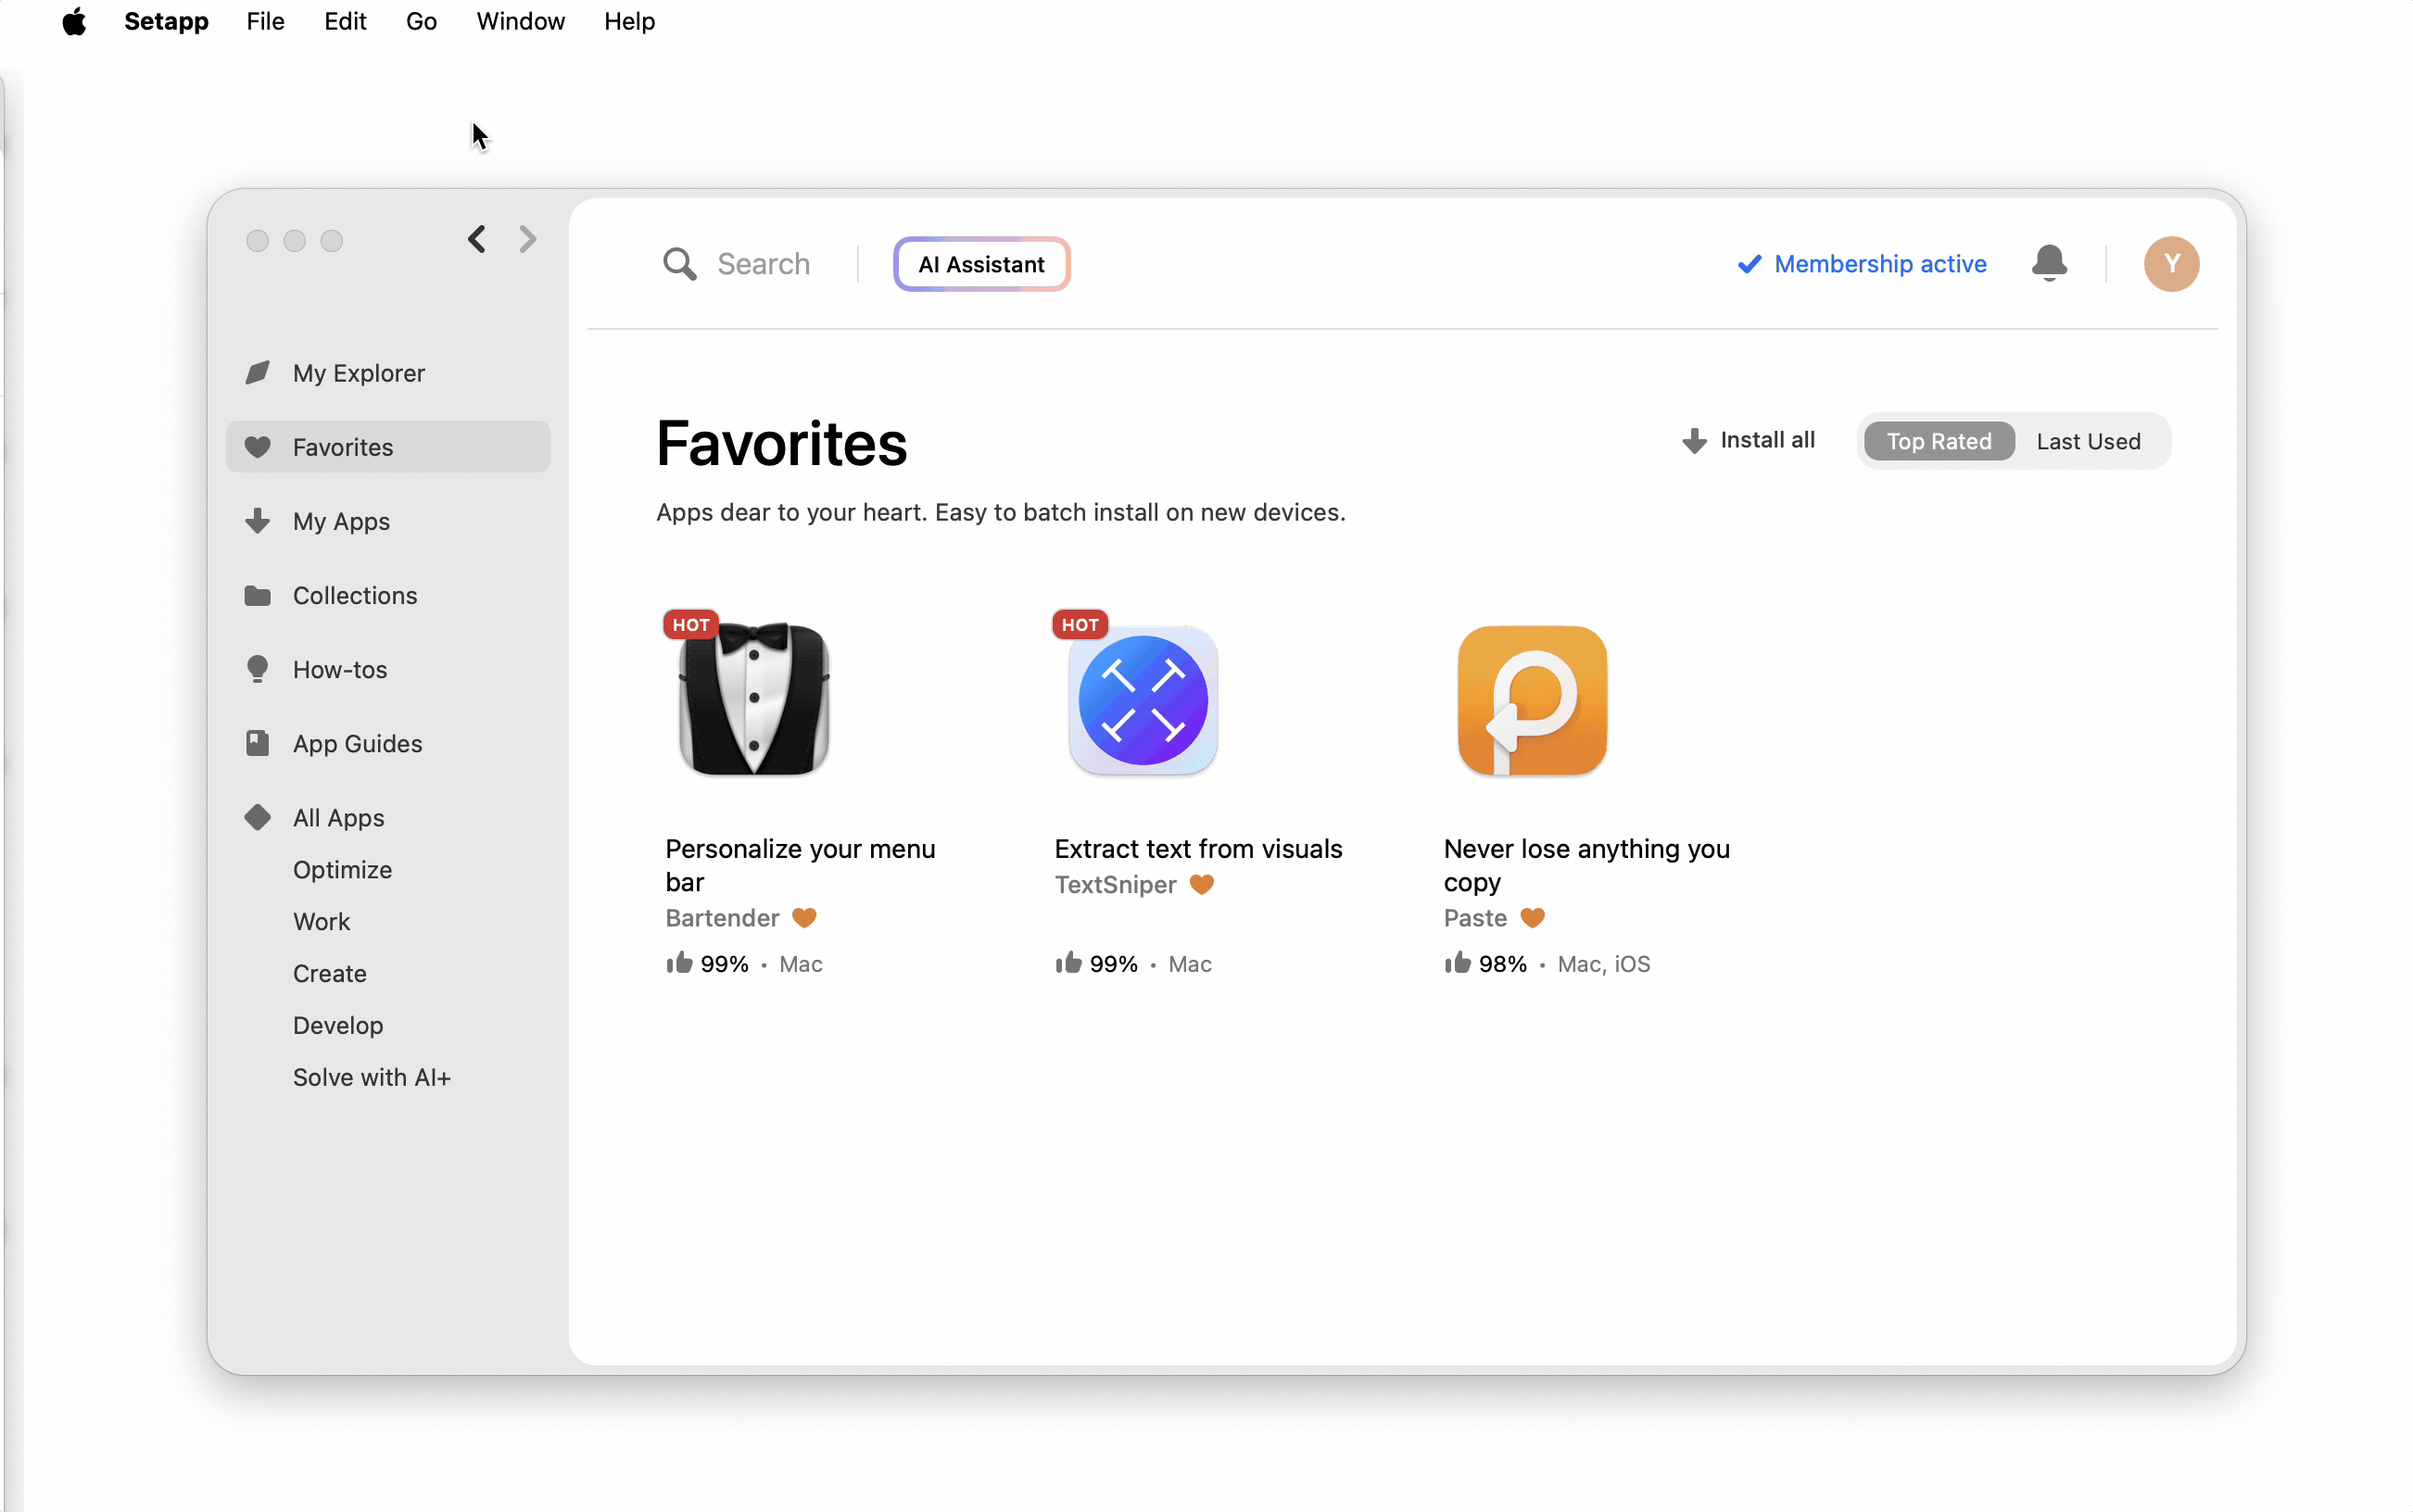Click TextSniper thumbs-up rating icon
Viewport: 2413px width, 1512px height.
click(x=1068, y=962)
